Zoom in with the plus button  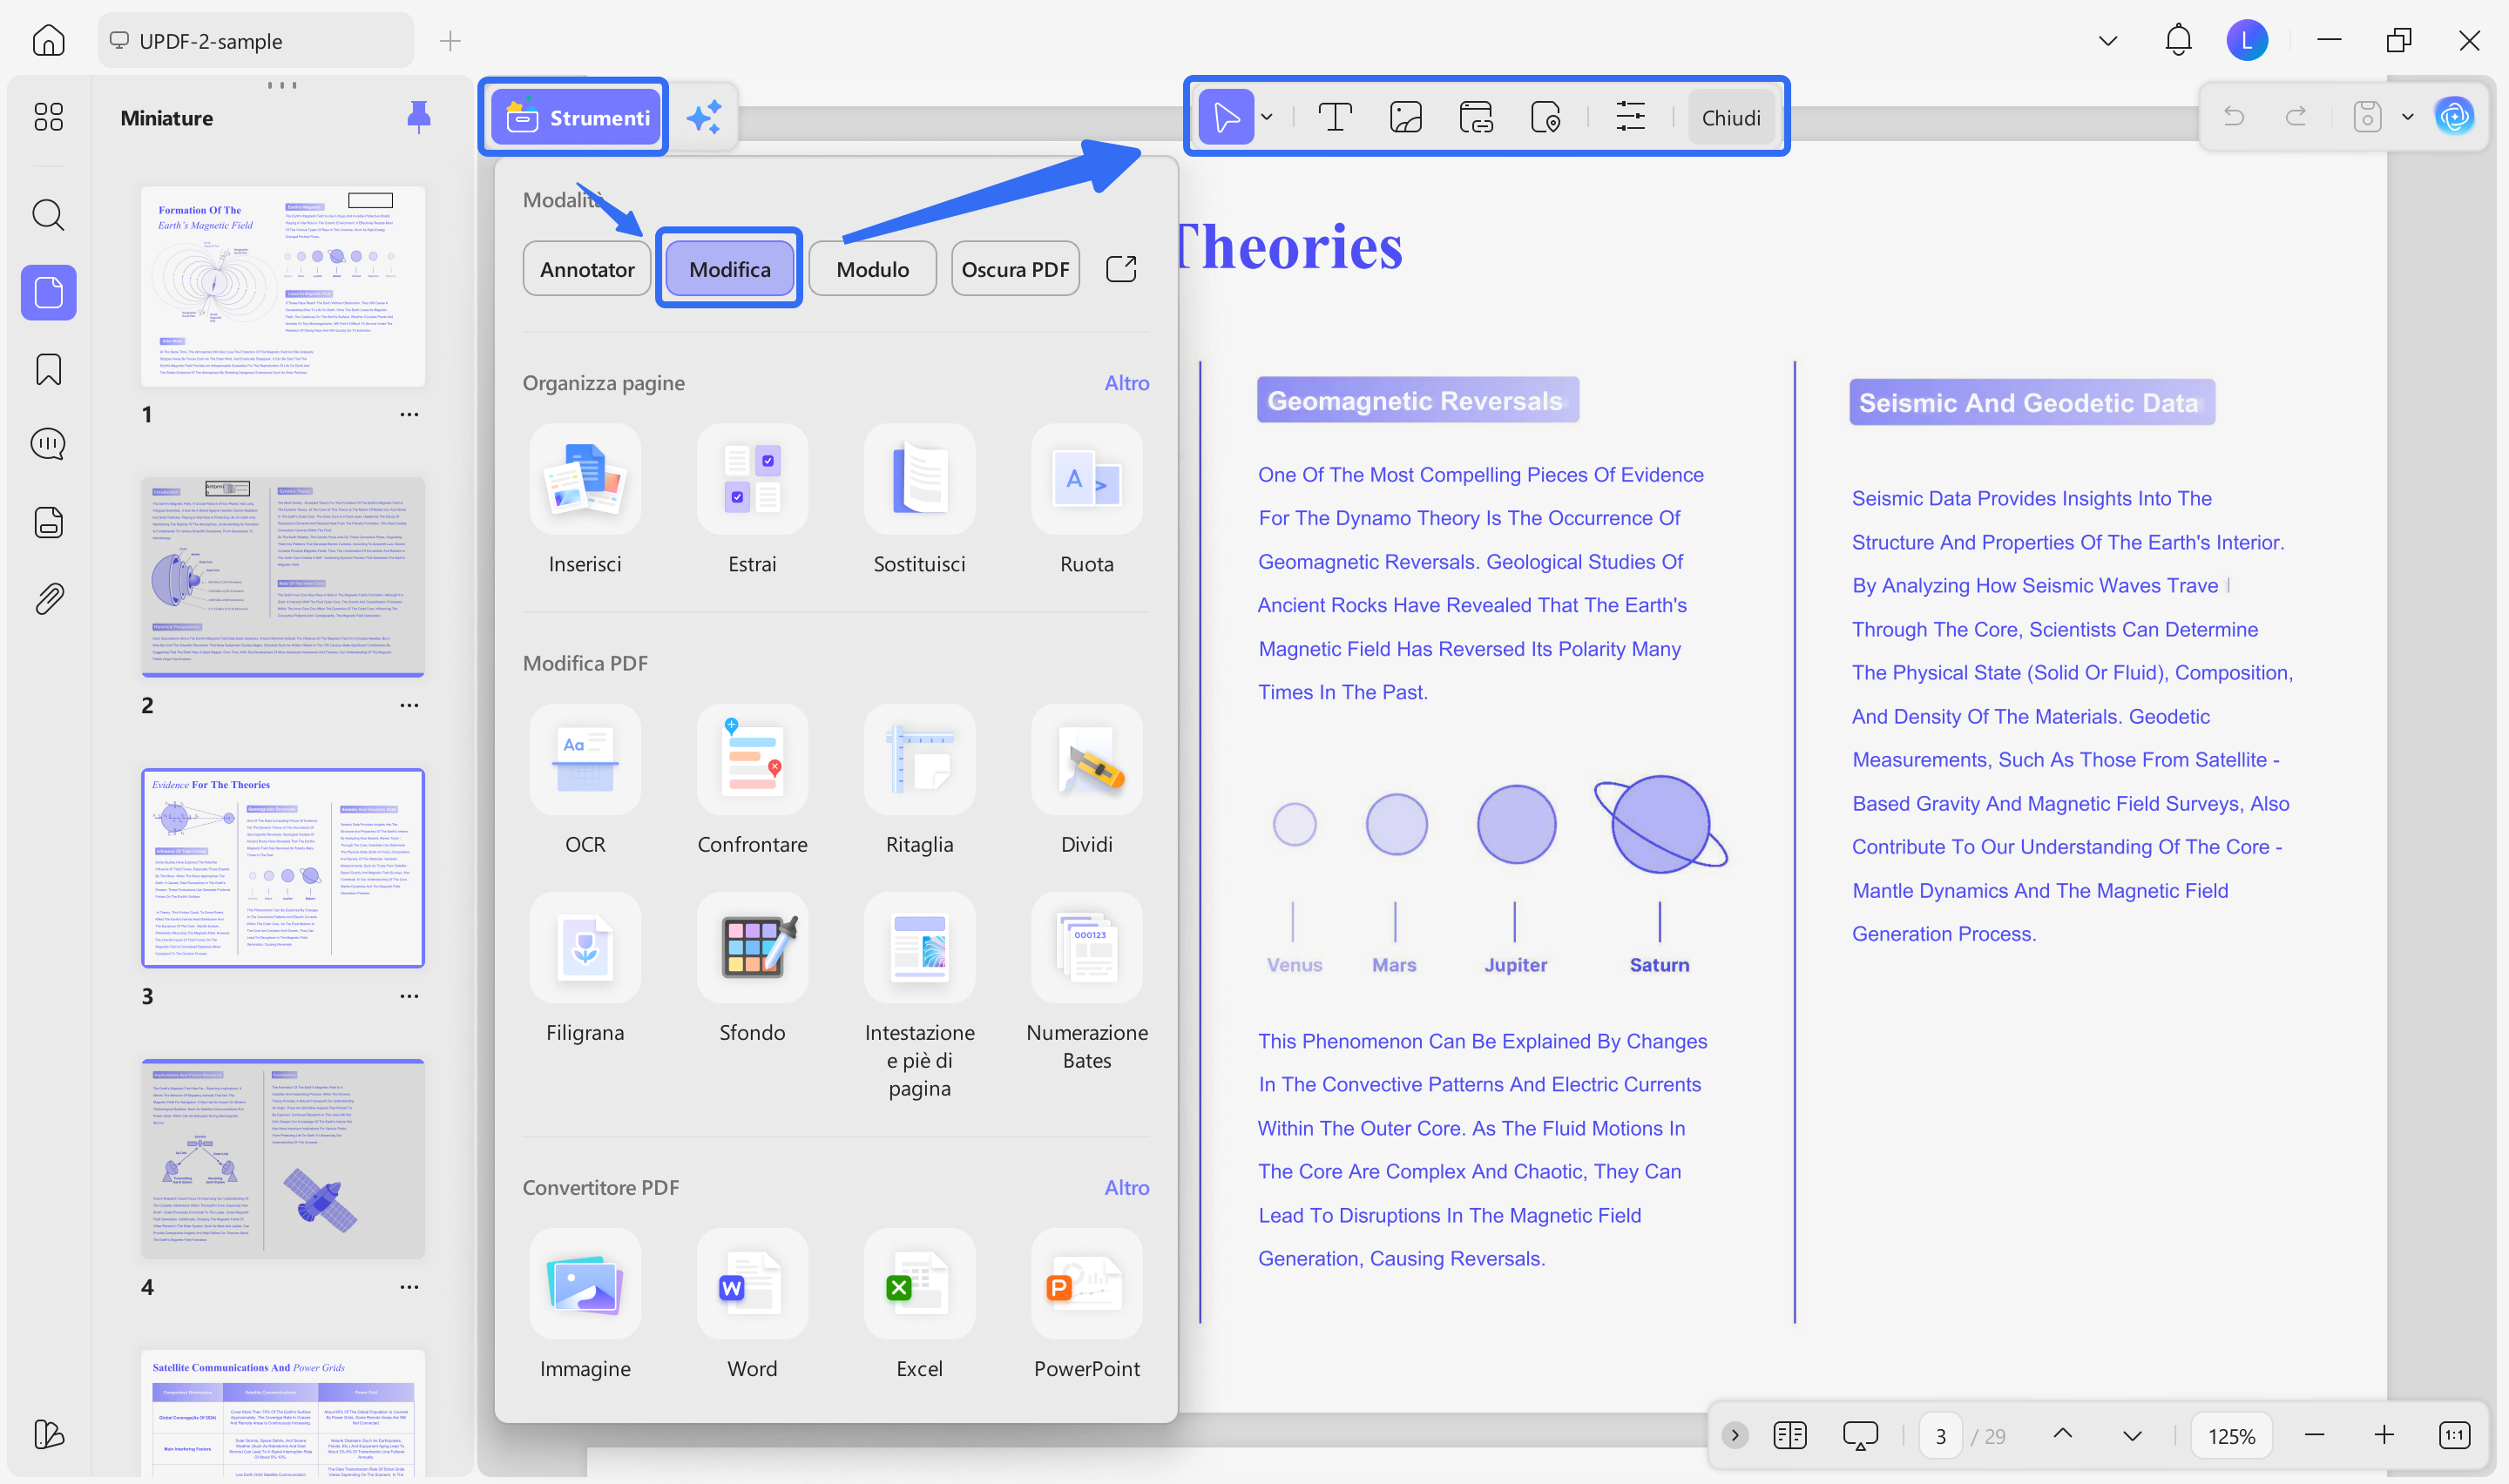[x=2384, y=1435]
